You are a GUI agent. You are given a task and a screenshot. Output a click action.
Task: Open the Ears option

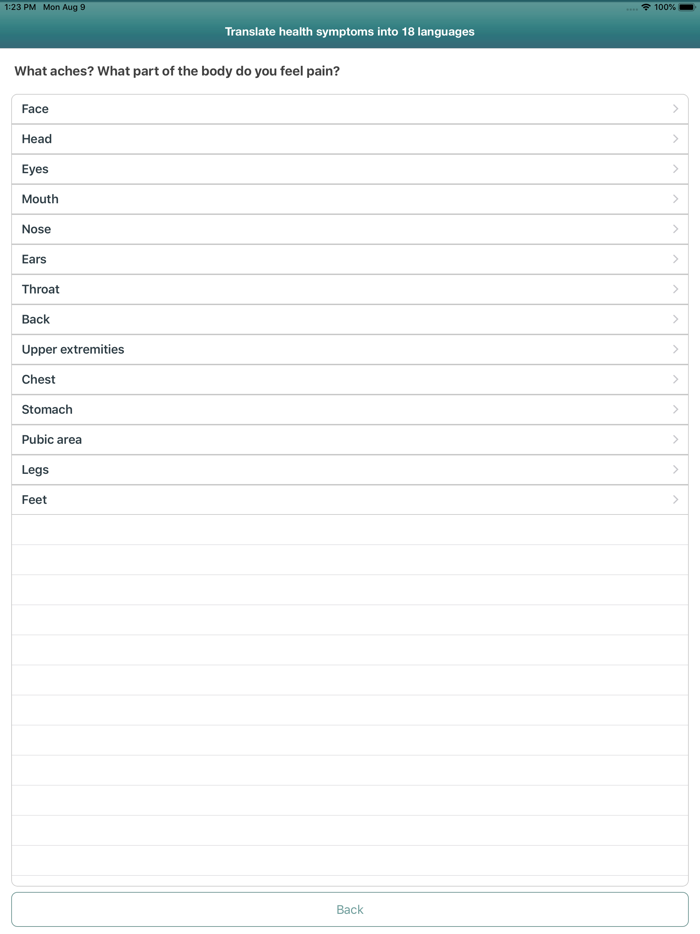pyautogui.click(x=350, y=258)
